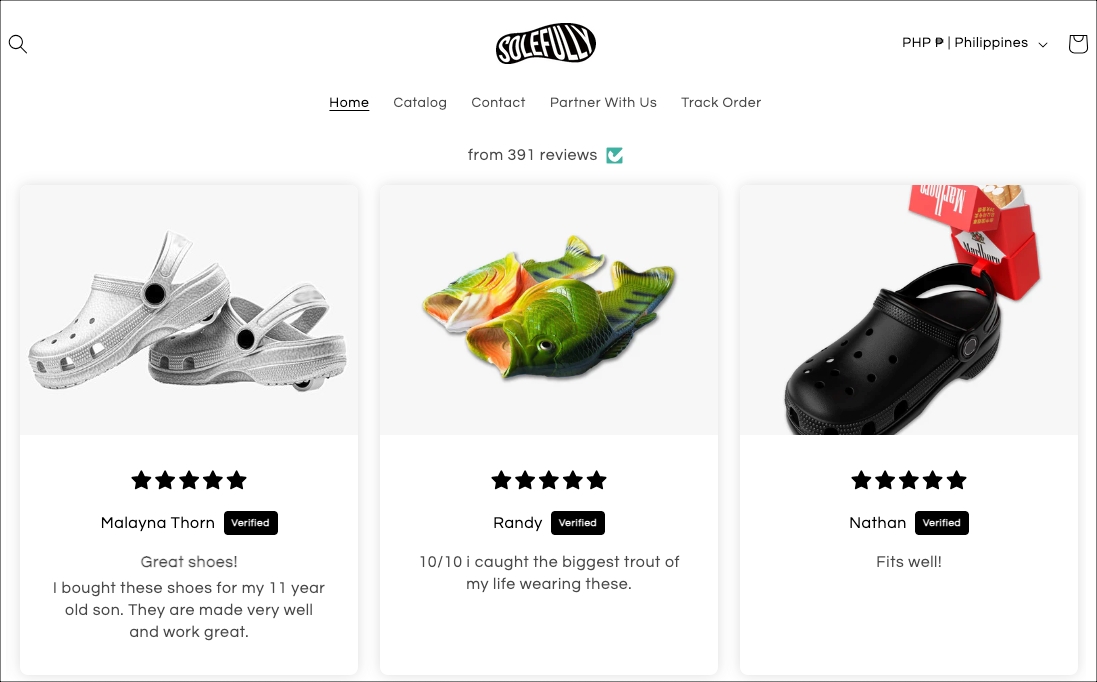Open the shopping cart bag icon
The height and width of the screenshot is (682, 1097).
(x=1077, y=43)
